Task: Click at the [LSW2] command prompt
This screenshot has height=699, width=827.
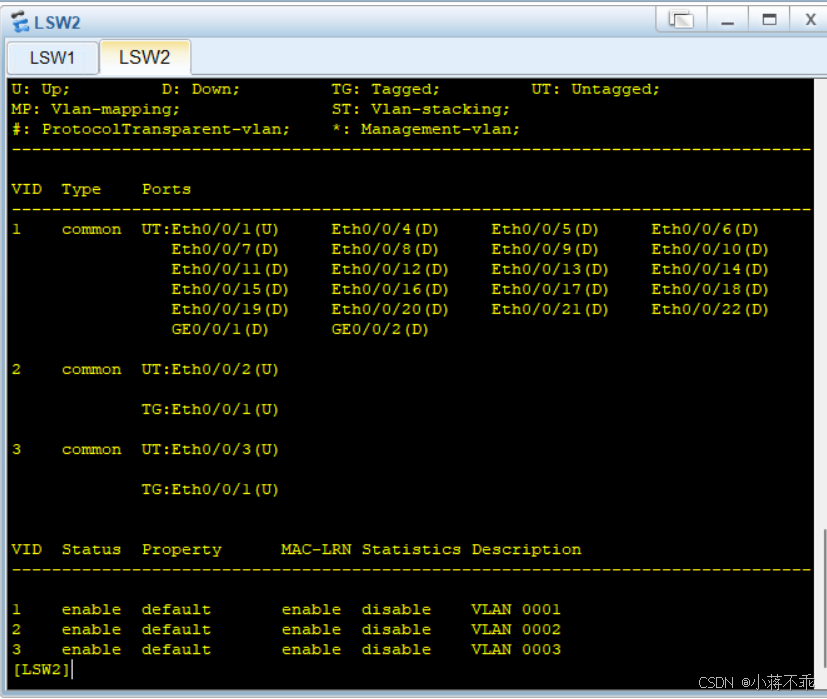Action: 42,669
